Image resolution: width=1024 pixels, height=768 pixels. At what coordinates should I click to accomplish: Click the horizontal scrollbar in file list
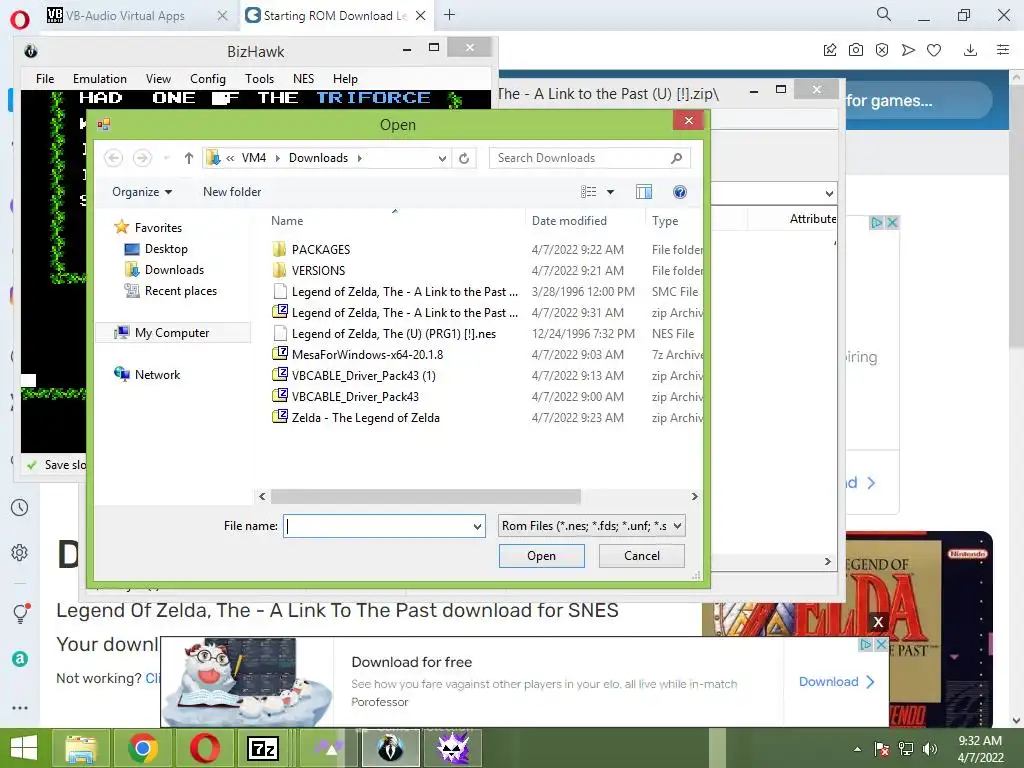426,496
